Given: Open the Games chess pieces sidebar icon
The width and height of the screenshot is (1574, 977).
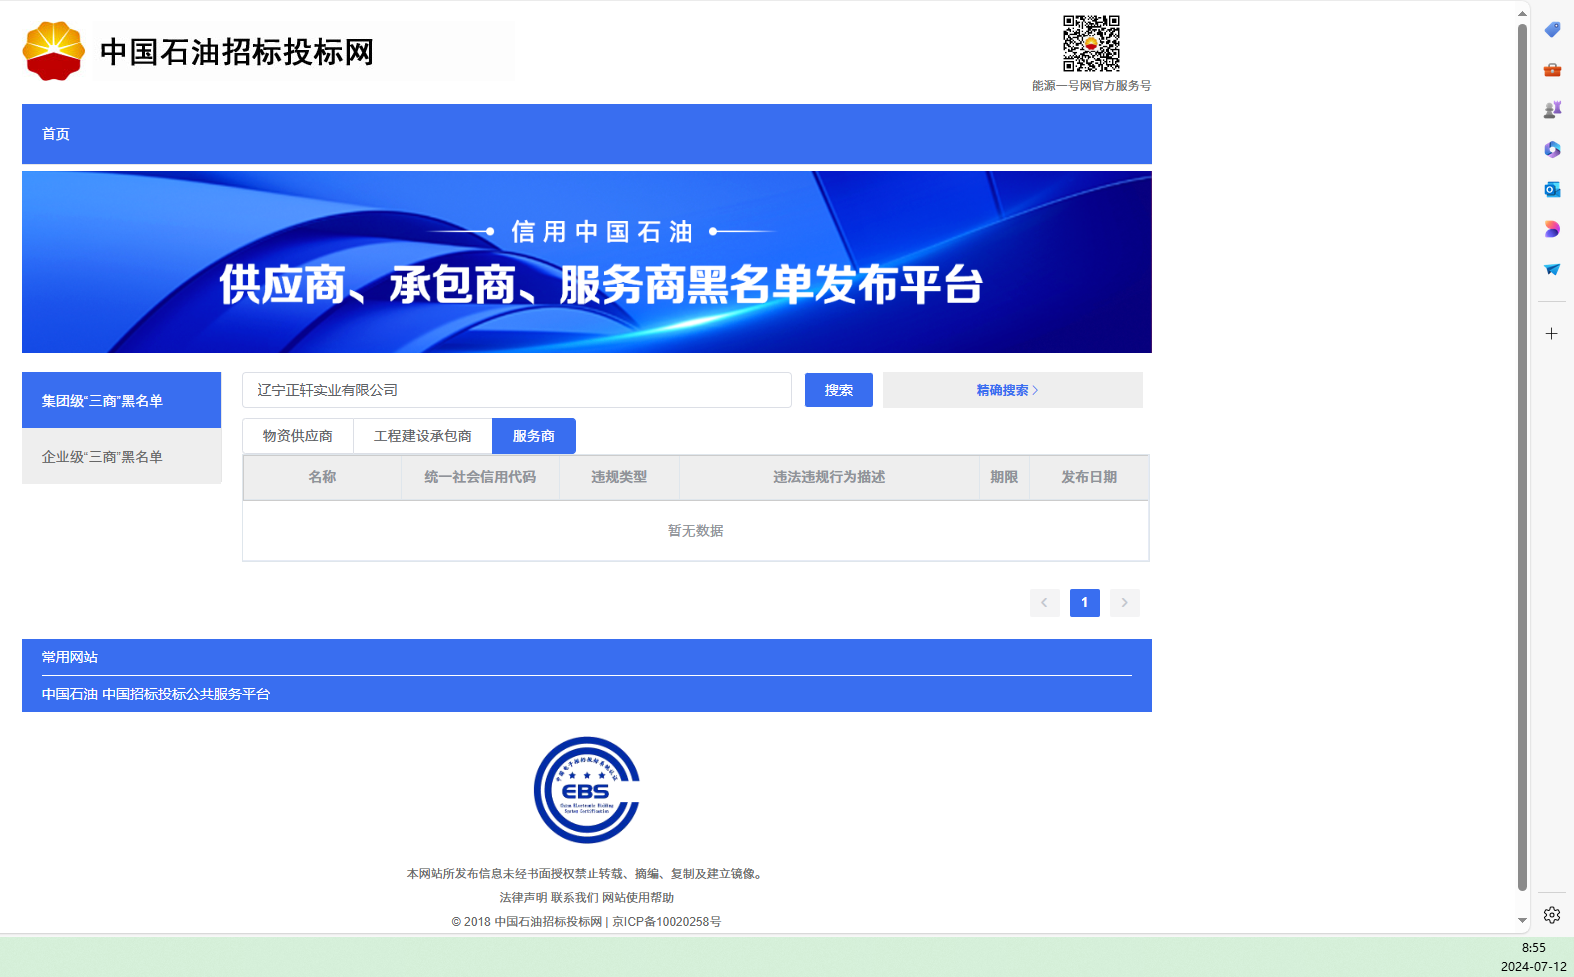Looking at the screenshot, I should coord(1552,110).
